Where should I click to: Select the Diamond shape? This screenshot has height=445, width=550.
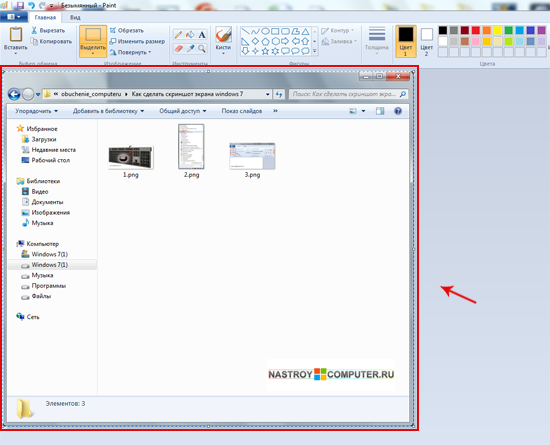255,41
